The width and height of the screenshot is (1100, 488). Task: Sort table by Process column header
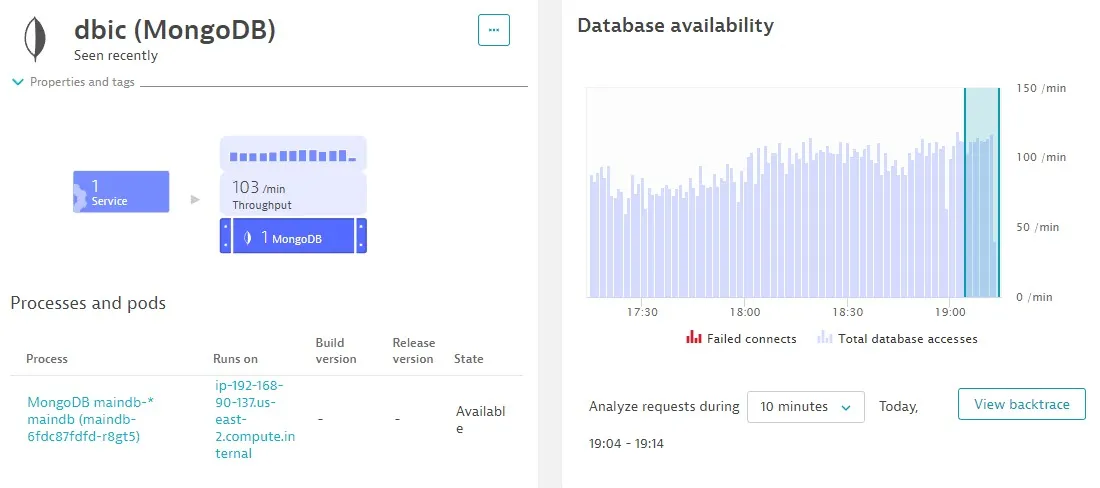pyautogui.click(x=47, y=358)
